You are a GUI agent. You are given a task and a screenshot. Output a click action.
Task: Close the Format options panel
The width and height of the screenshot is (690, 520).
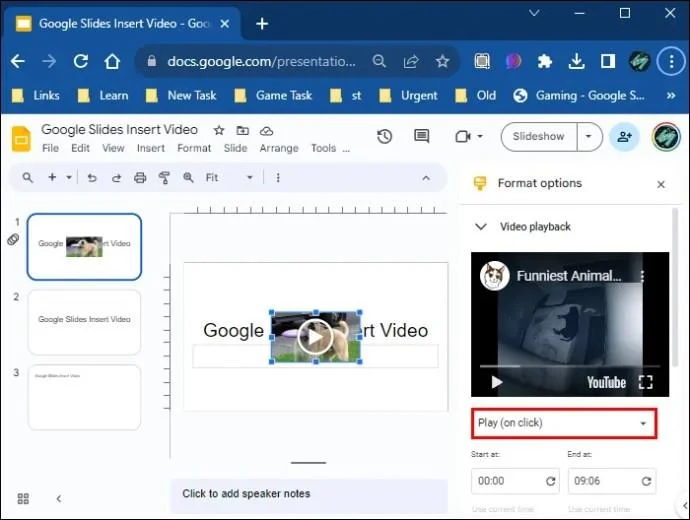[661, 184]
